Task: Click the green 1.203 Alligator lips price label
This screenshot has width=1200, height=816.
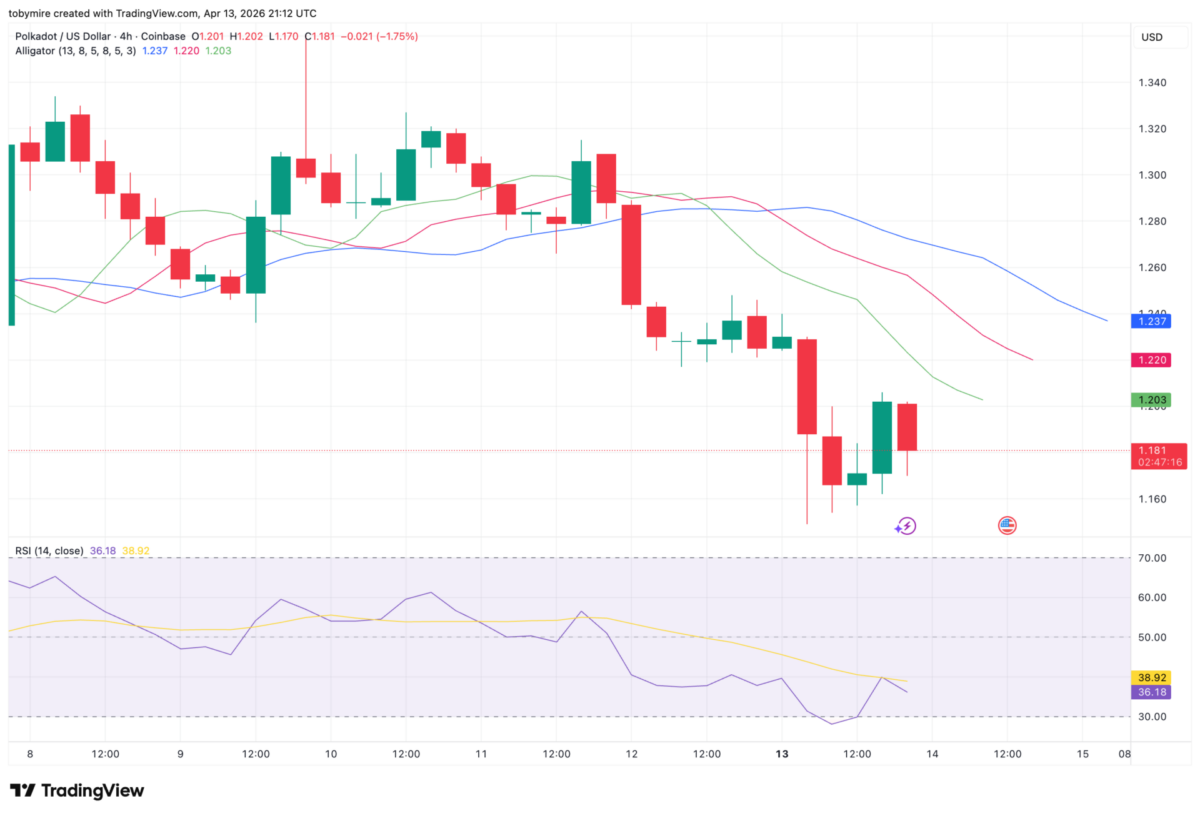Action: click(x=1152, y=398)
